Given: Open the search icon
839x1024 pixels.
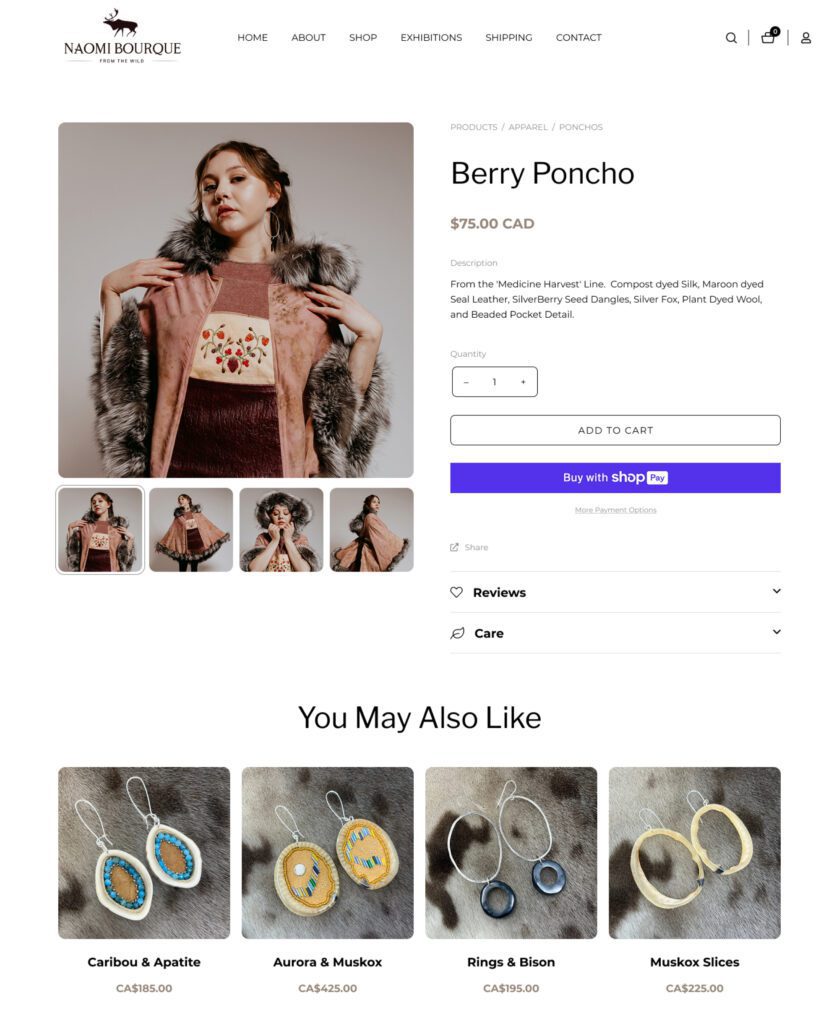Looking at the screenshot, I should [731, 37].
